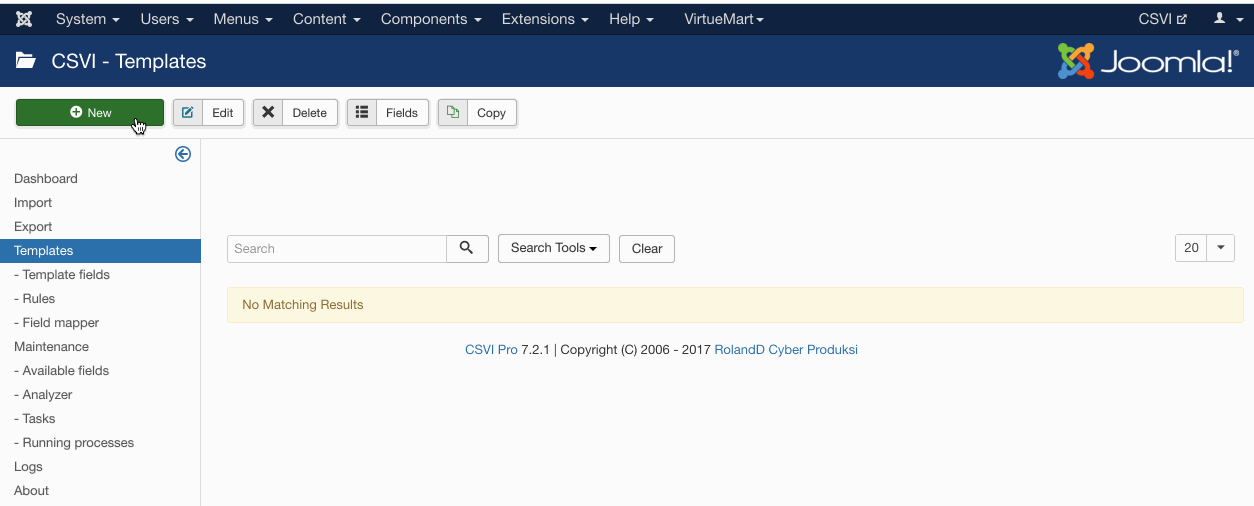Image resolution: width=1254 pixels, height=506 pixels.
Task: Open the CSVI Pro link
Action: [491, 350]
